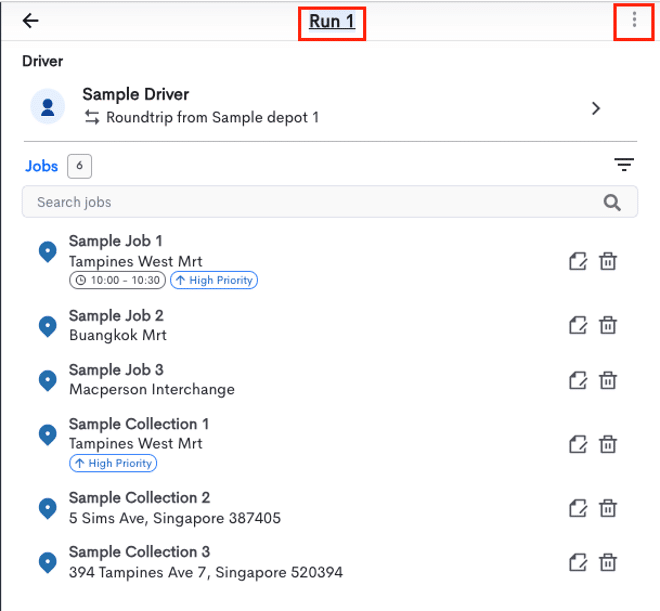
Task: Edit Sample Collection 2
Action: [578, 508]
